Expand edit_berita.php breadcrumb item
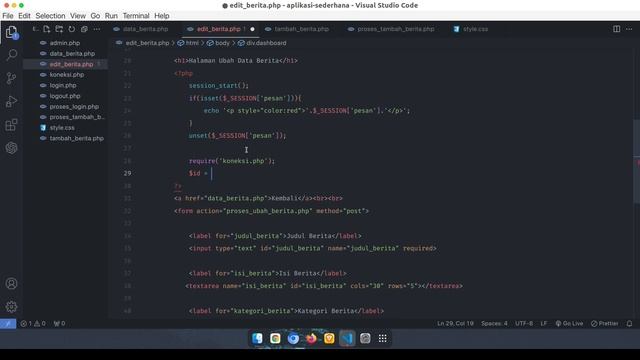 pos(142,43)
